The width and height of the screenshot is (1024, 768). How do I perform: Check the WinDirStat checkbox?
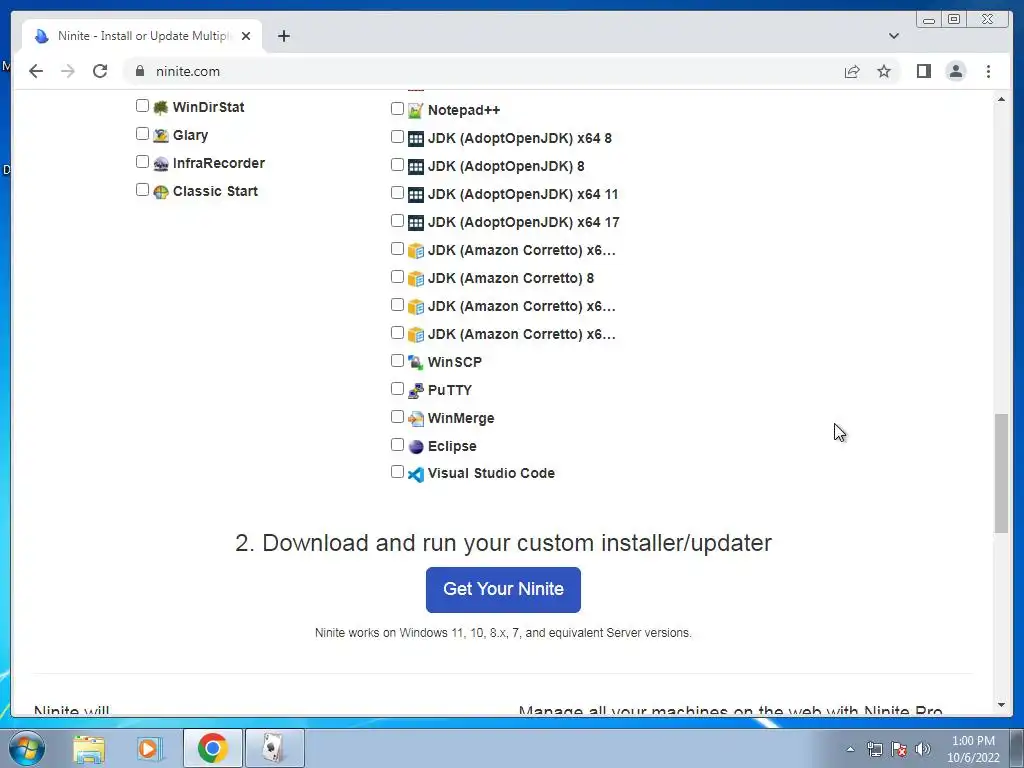(x=142, y=106)
